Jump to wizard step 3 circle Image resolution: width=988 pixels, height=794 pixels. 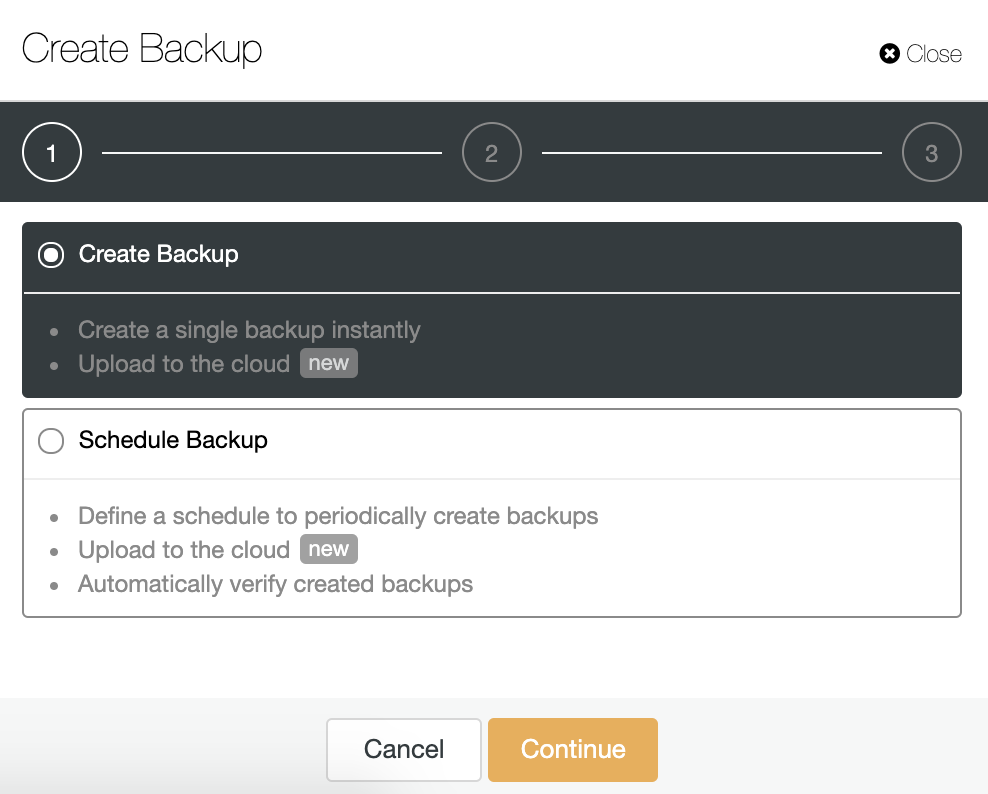click(931, 152)
